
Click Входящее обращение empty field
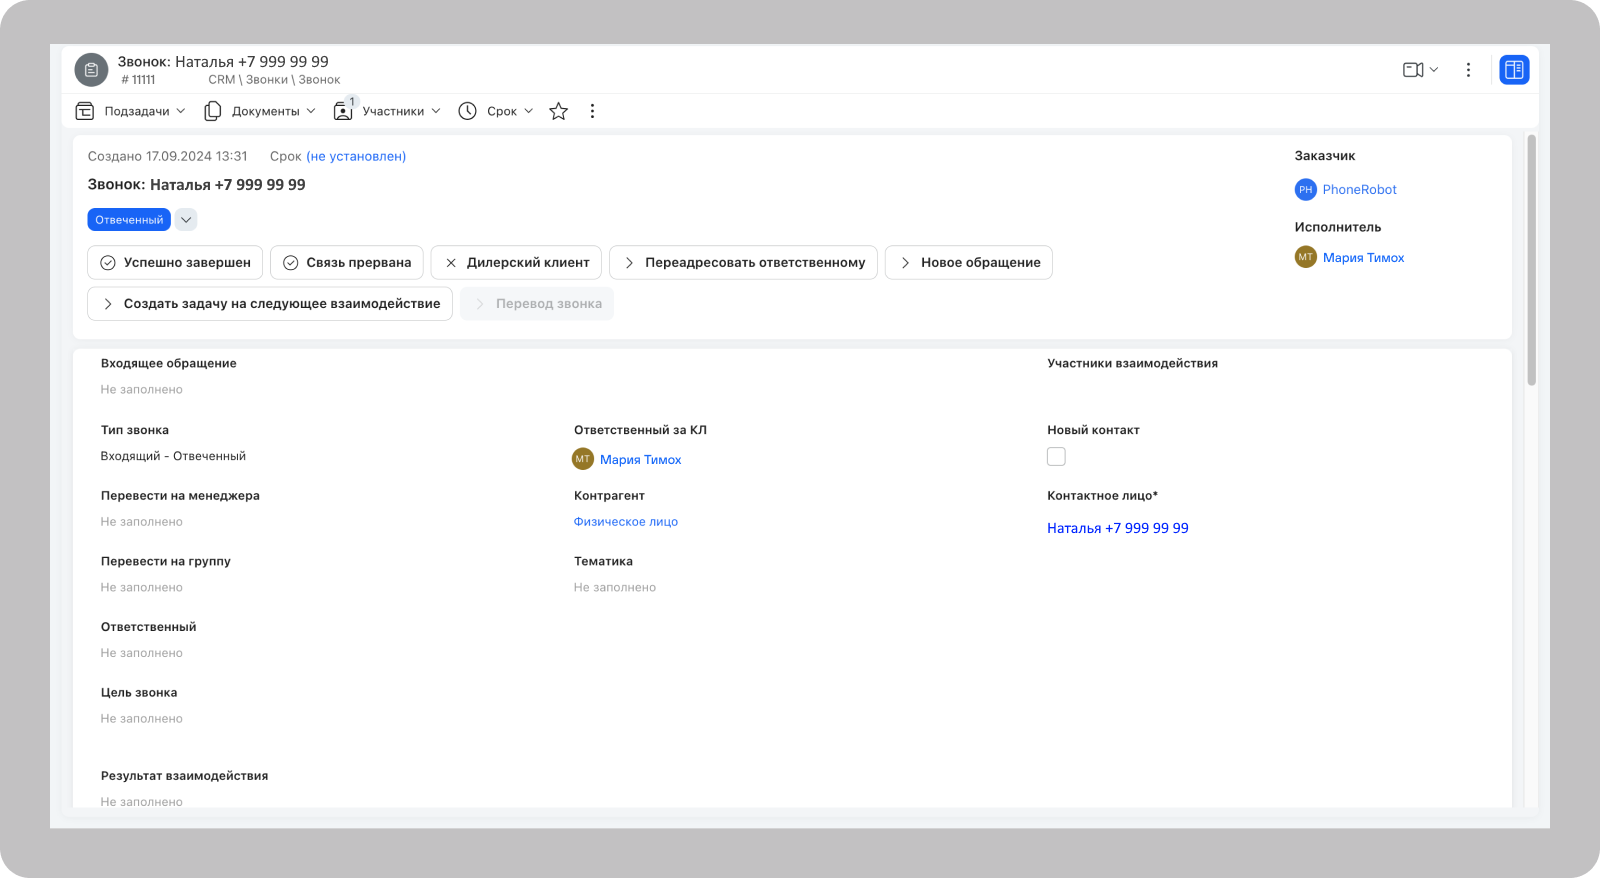[x=141, y=390]
